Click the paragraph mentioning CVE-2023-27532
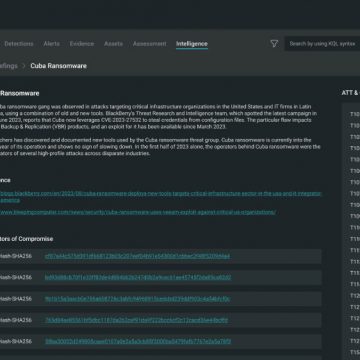The image size is (360, 360). pos(158,117)
